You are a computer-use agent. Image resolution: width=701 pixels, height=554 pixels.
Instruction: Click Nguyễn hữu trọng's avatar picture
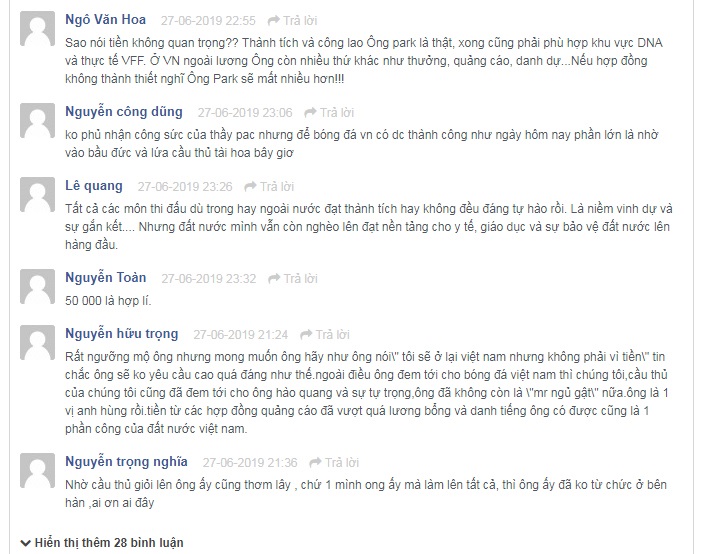38,343
